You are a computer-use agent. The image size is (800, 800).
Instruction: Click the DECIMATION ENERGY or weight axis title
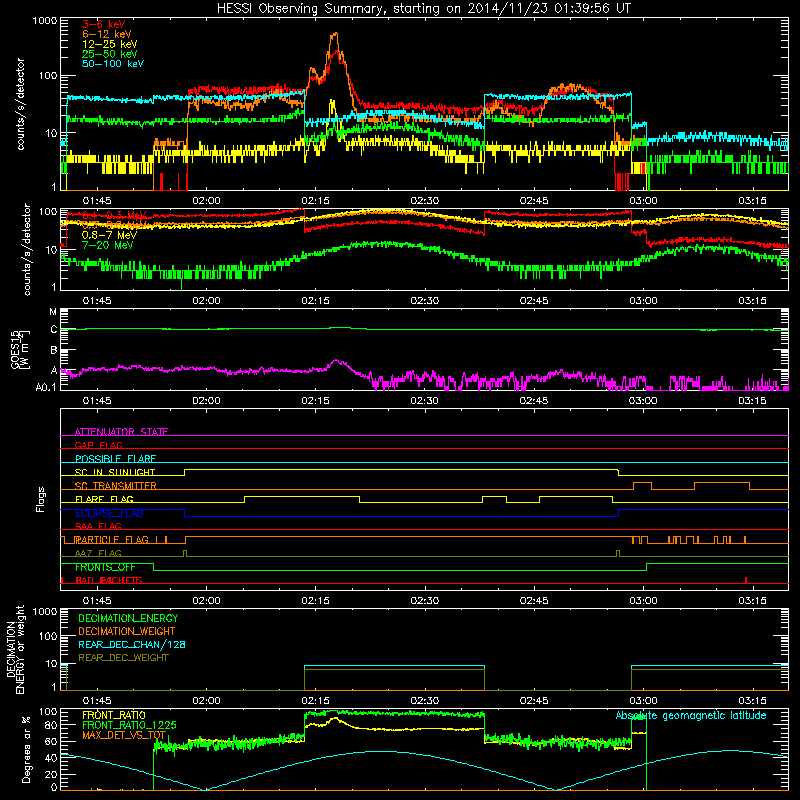[15, 650]
